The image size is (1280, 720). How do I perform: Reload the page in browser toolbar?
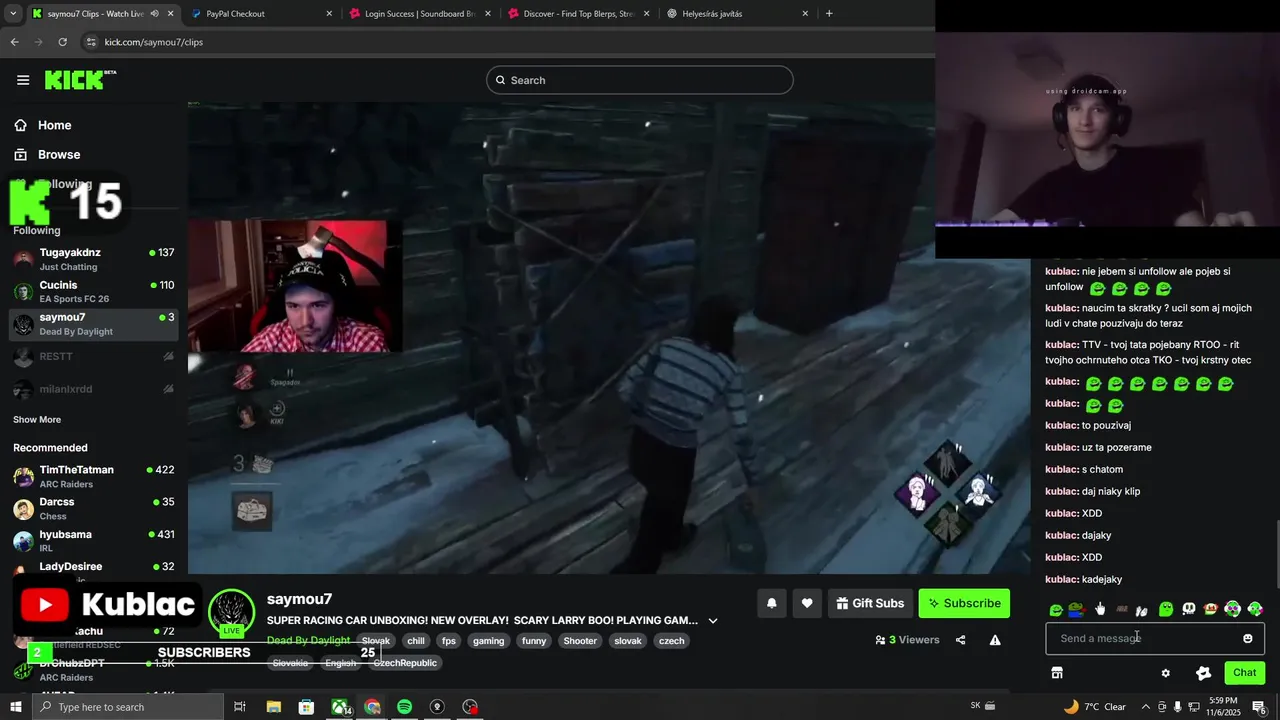(62, 42)
